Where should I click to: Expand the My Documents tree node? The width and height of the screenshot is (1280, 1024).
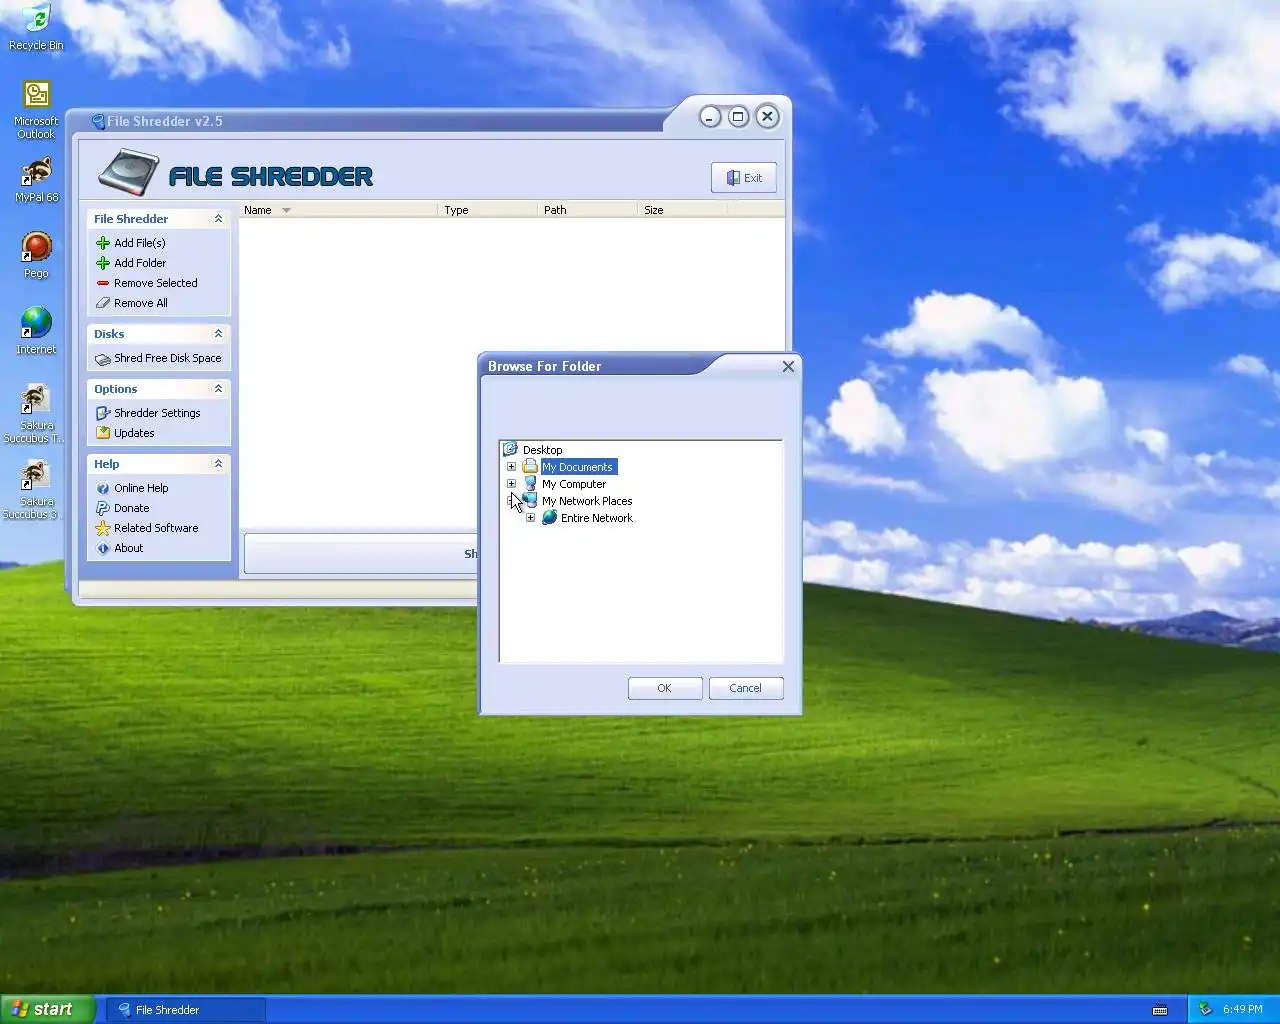pos(511,467)
